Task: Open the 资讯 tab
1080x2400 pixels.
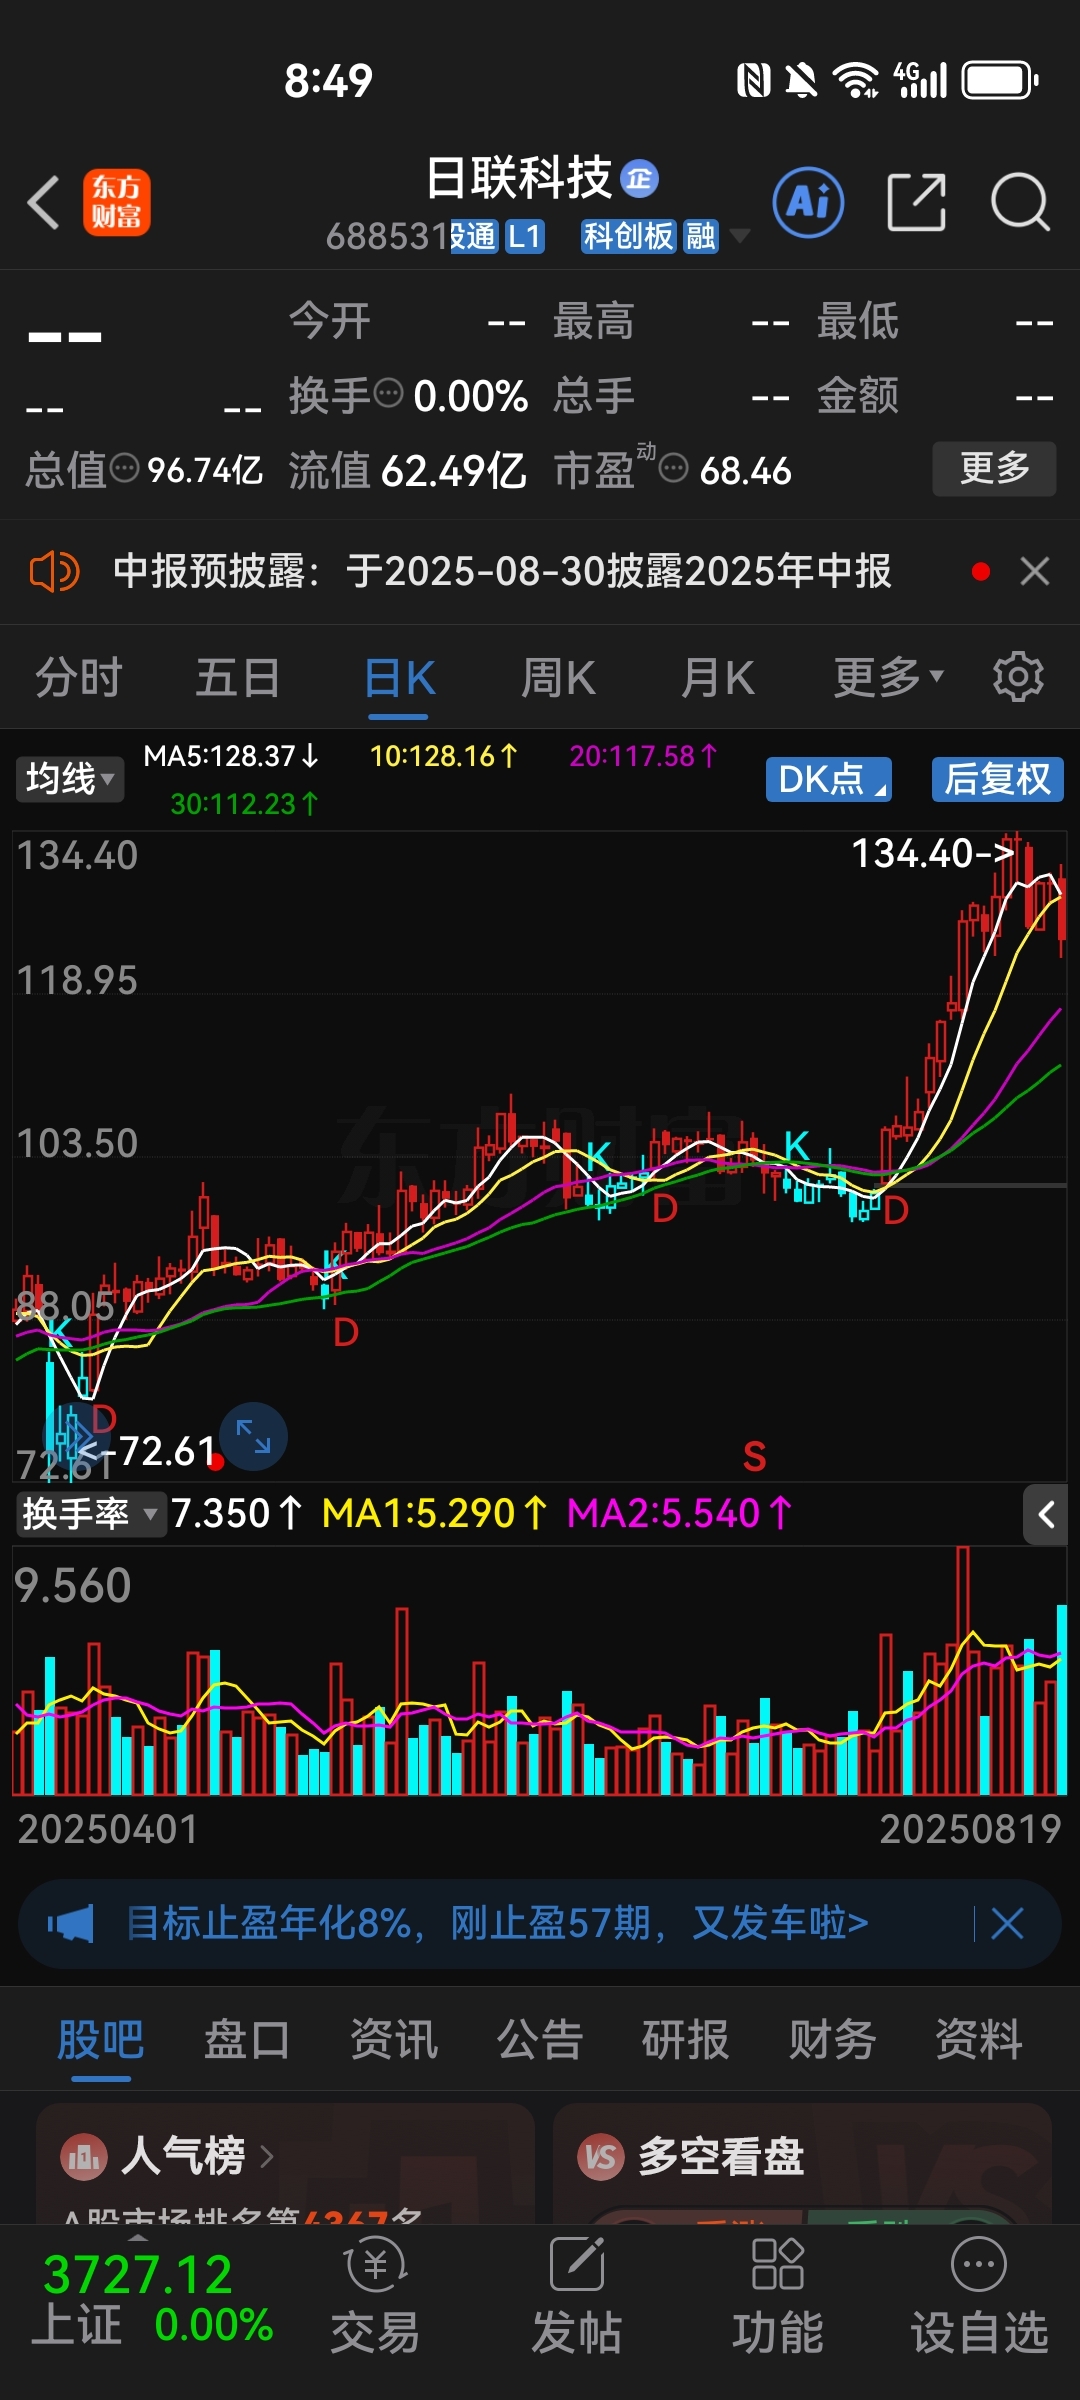Action: tap(393, 2040)
